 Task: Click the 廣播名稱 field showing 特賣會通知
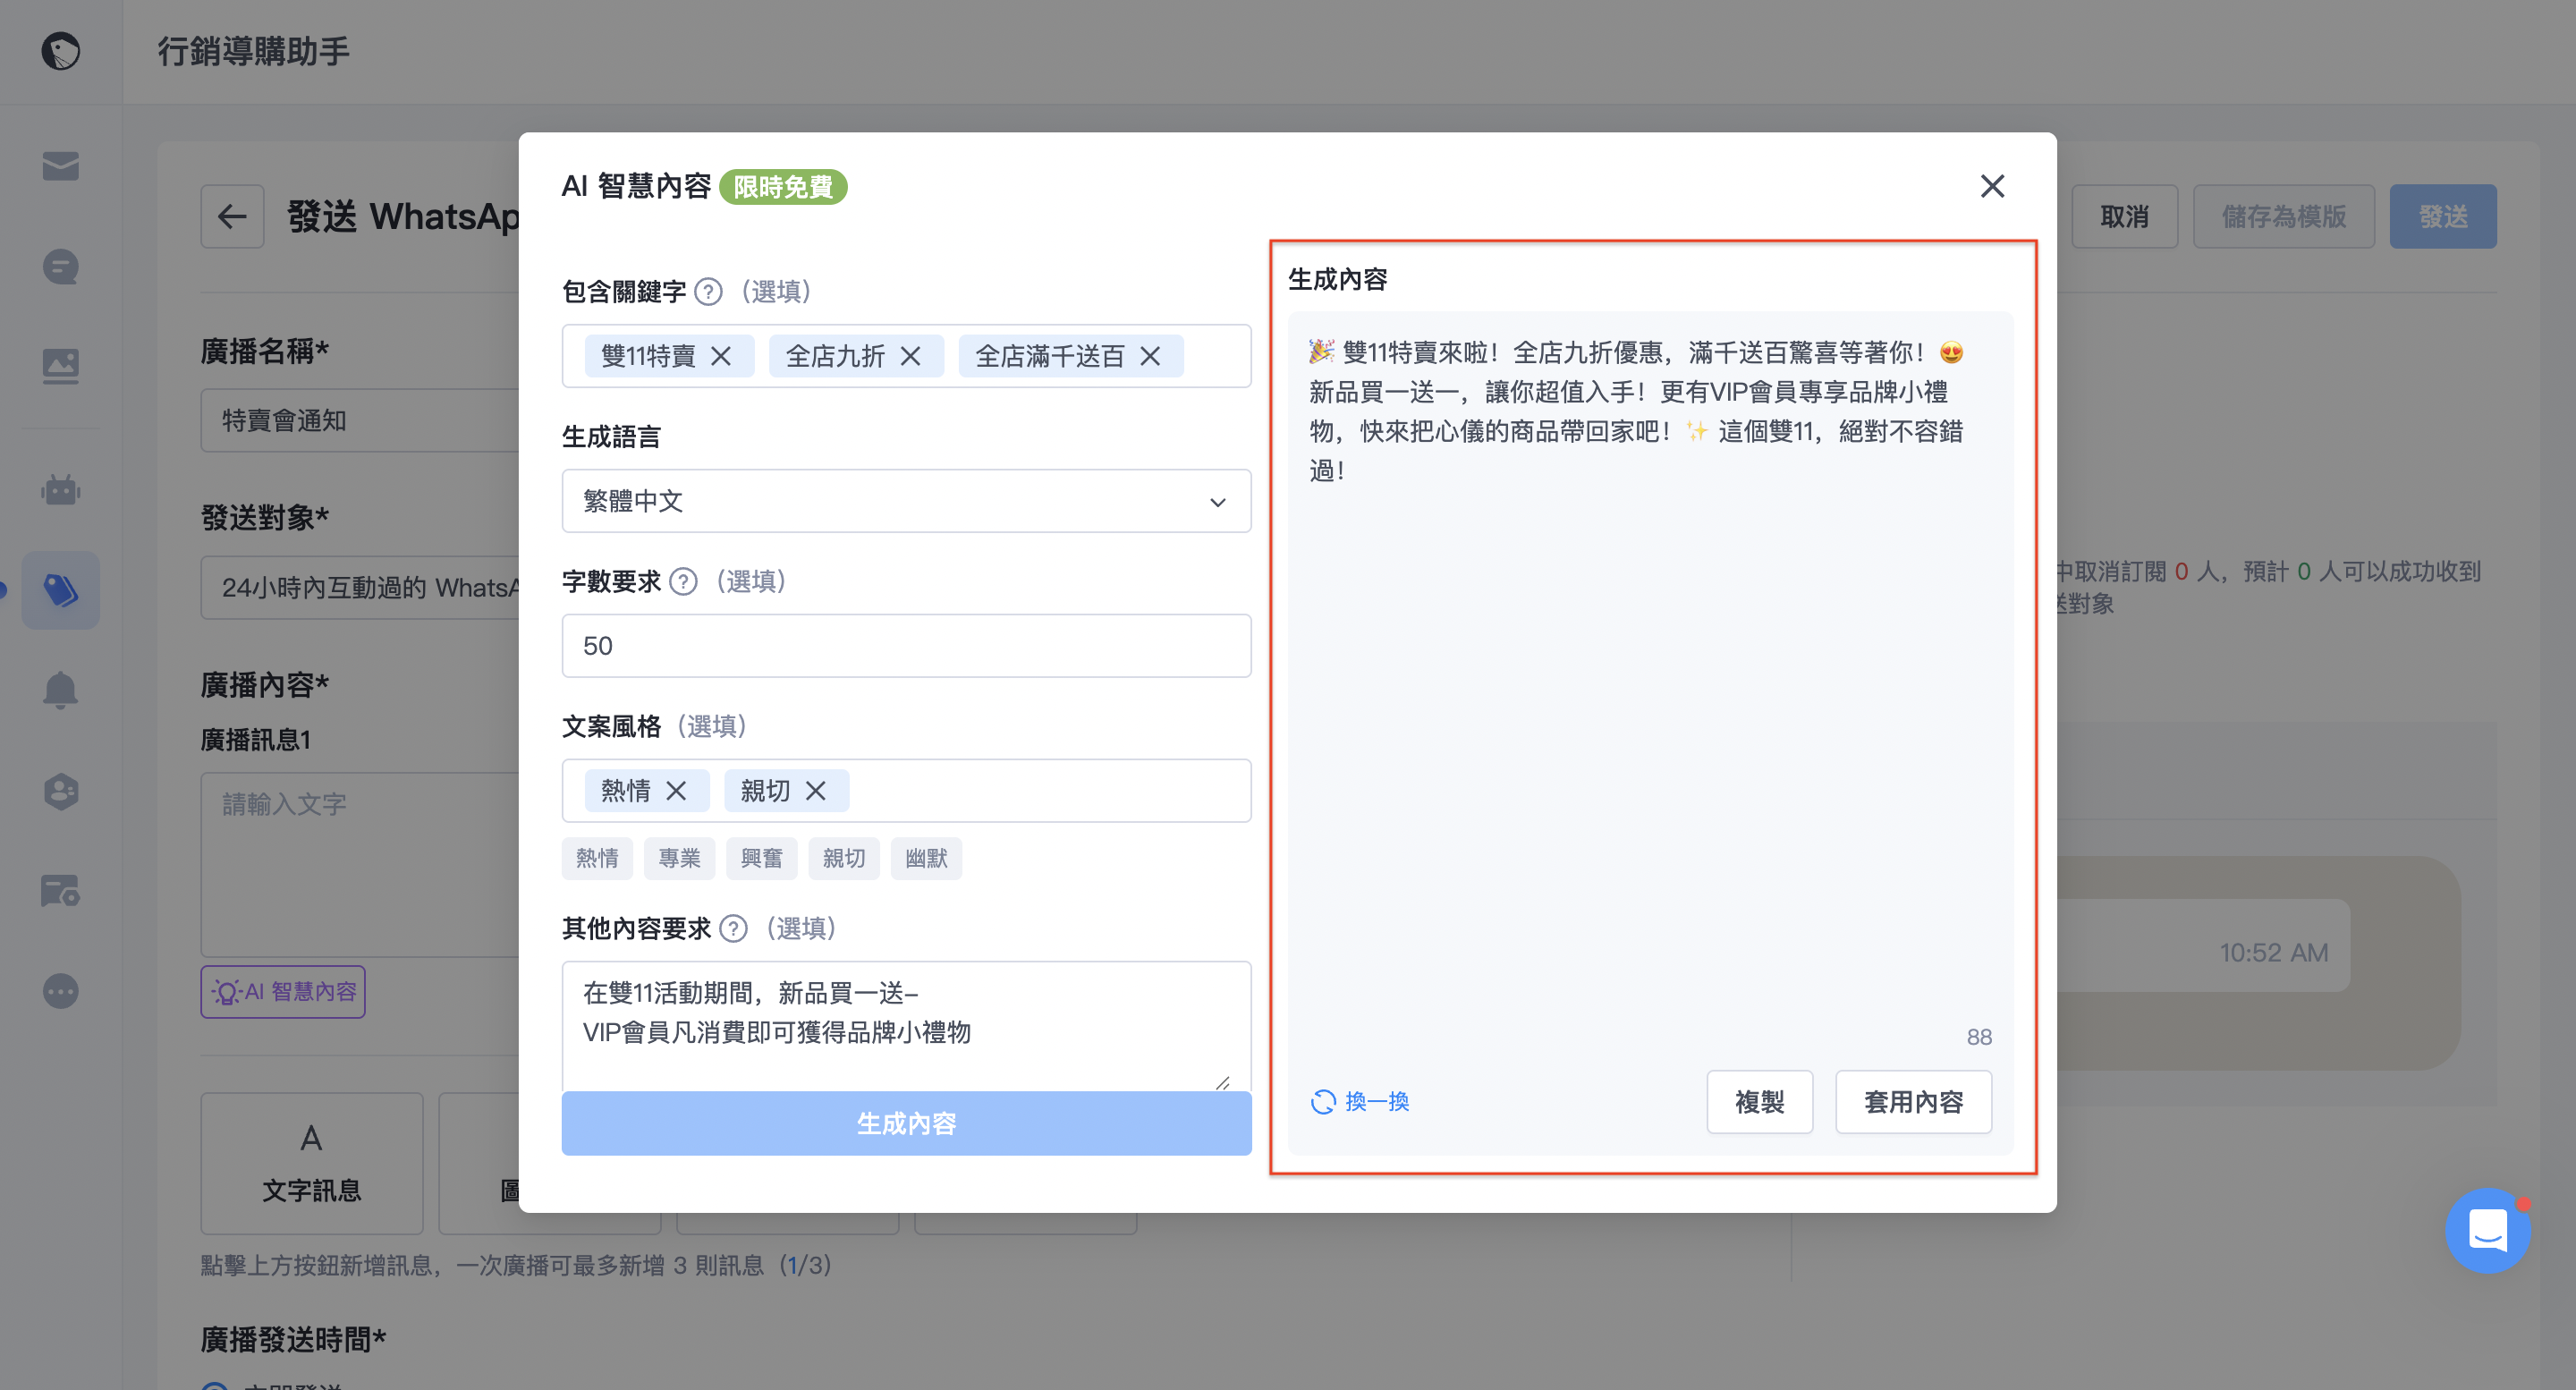pos(360,420)
